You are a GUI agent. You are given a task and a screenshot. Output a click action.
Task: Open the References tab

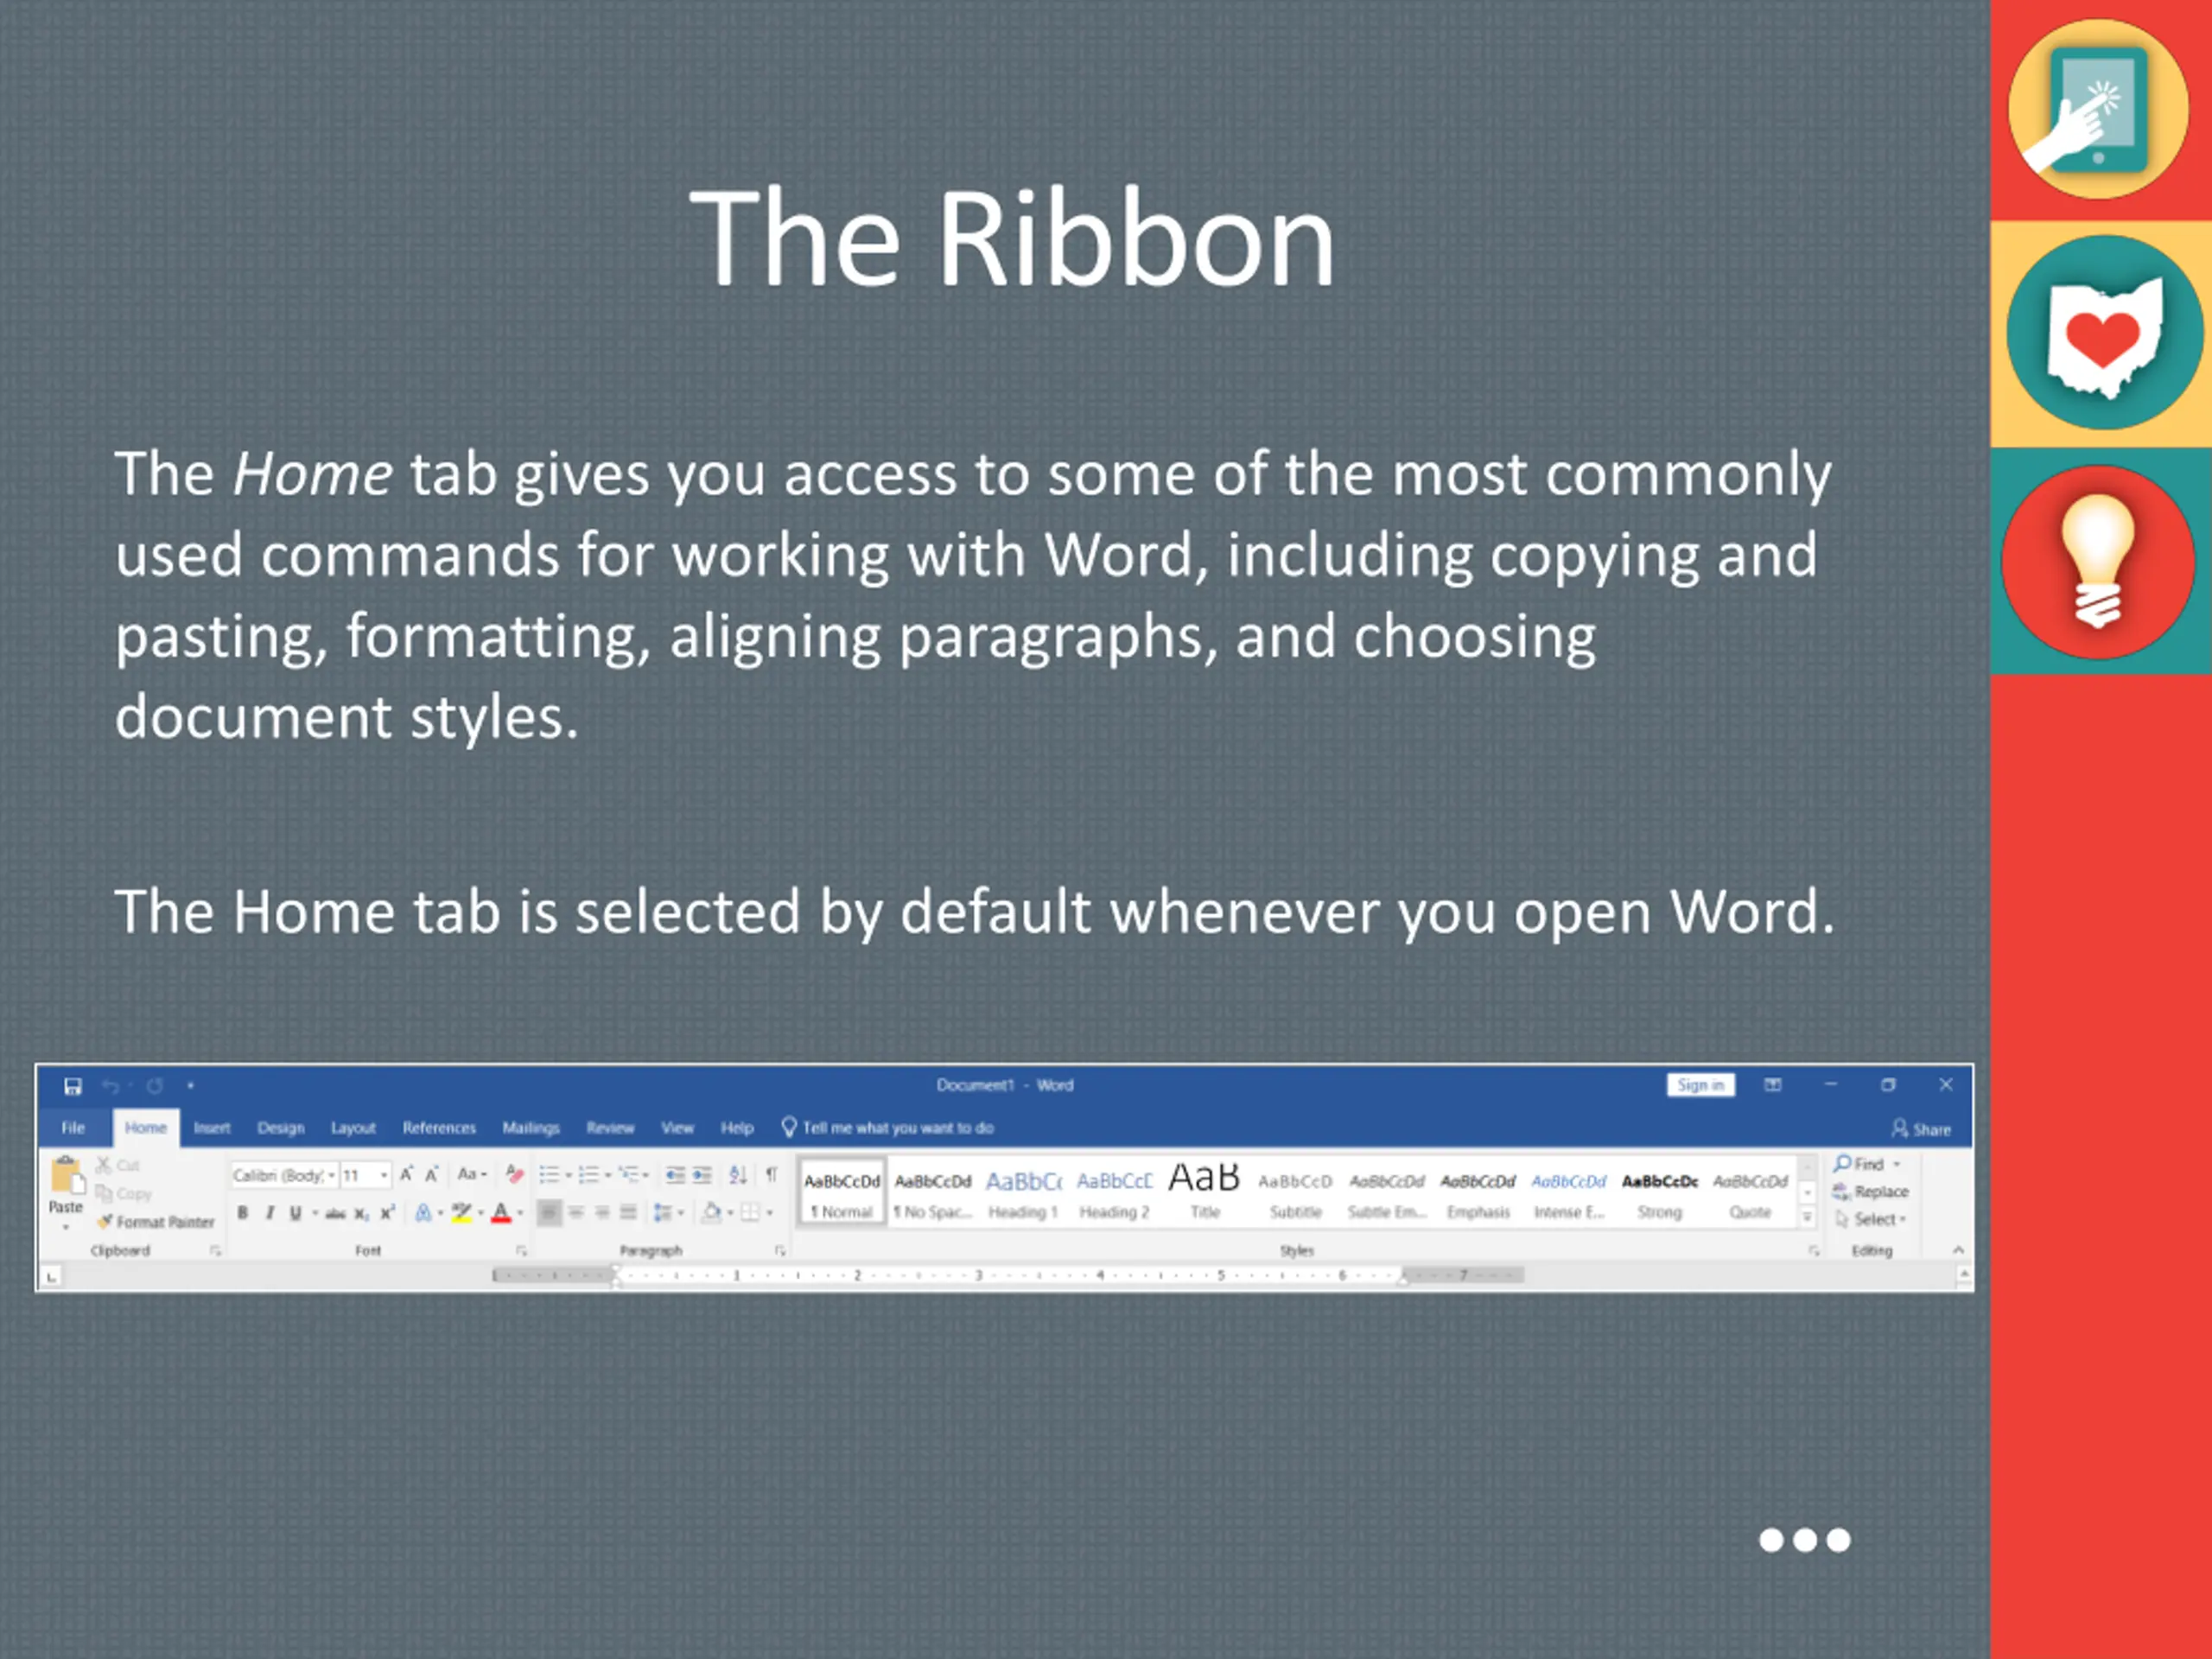click(x=439, y=1128)
